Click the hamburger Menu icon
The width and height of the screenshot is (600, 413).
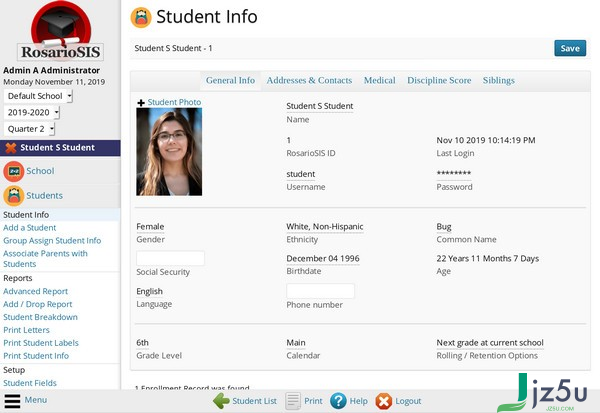12,401
